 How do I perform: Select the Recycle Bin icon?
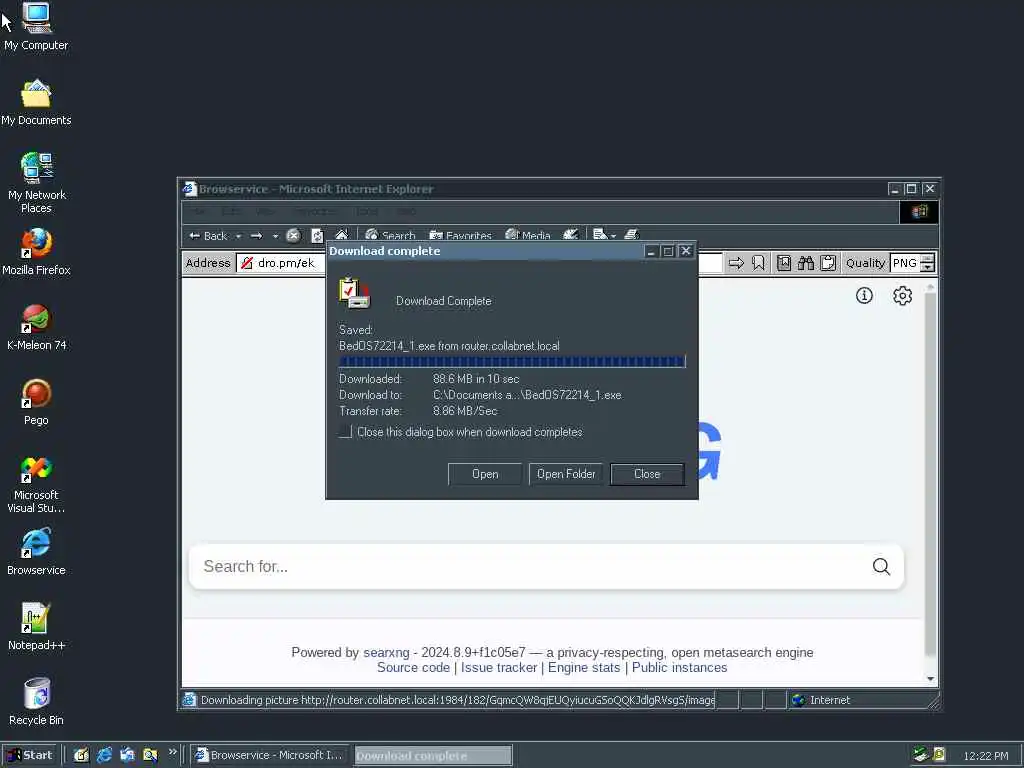(36, 702)
